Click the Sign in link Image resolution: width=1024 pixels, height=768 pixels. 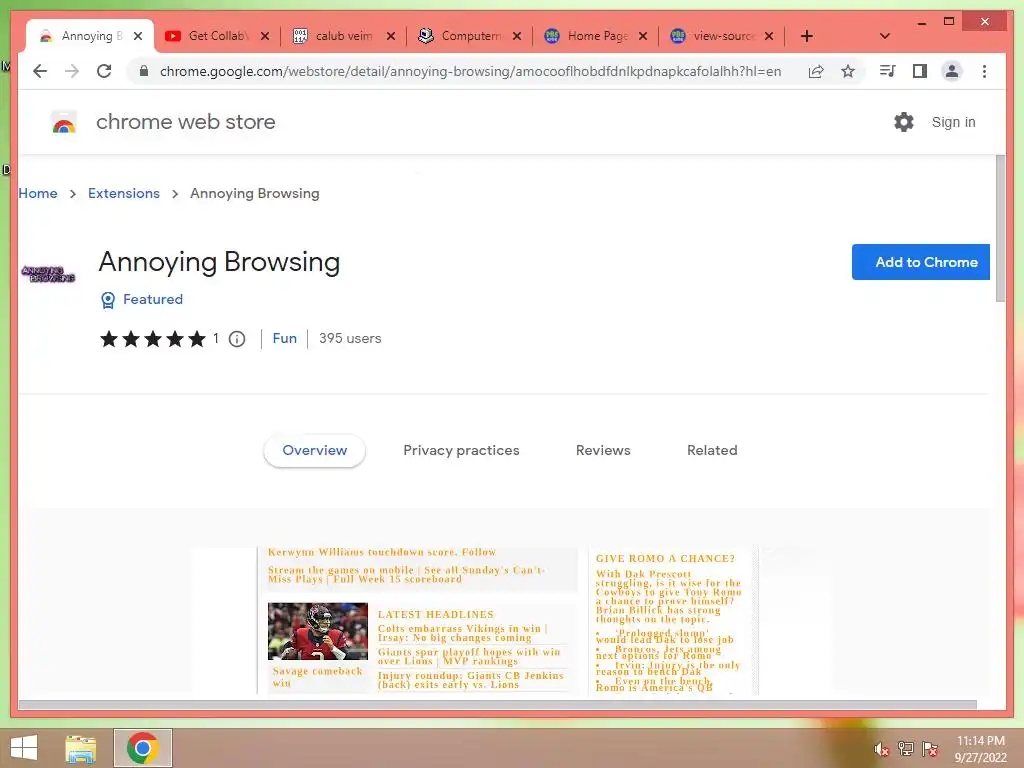pyautogui.click(x=953, y=122)
